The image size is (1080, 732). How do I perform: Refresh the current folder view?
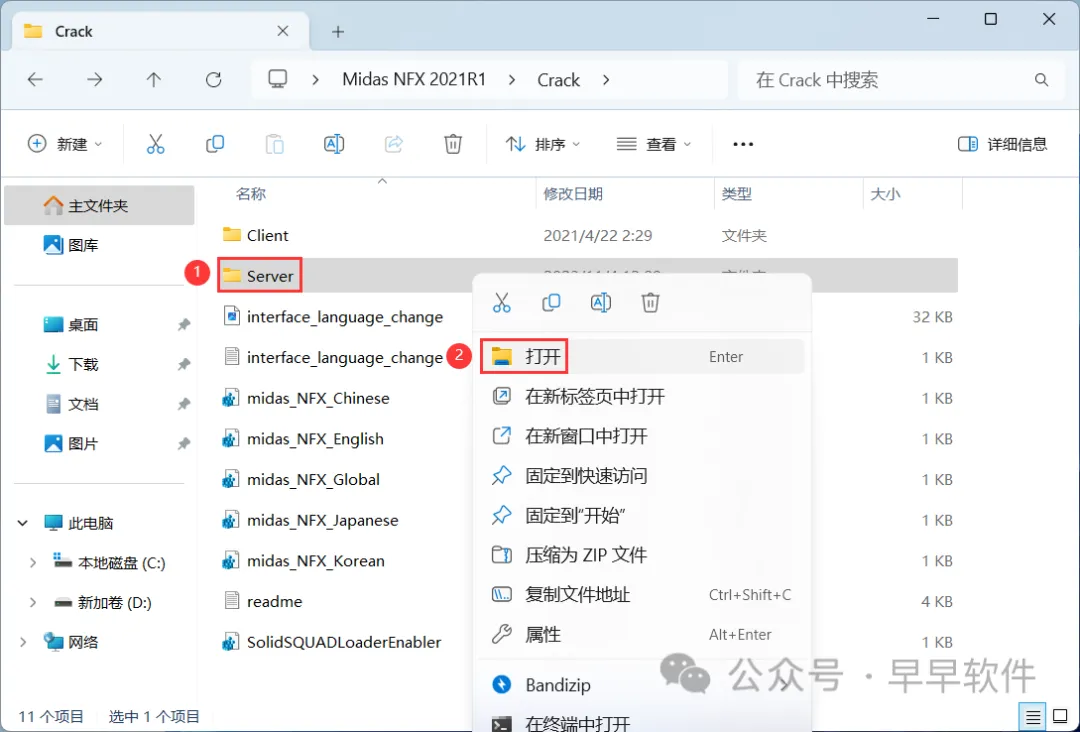(214, 80)
